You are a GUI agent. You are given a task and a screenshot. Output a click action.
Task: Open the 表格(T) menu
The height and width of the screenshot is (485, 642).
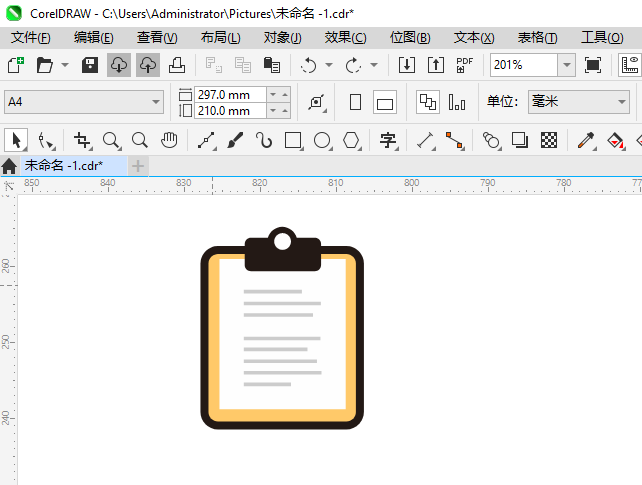(x=537, y=38)
